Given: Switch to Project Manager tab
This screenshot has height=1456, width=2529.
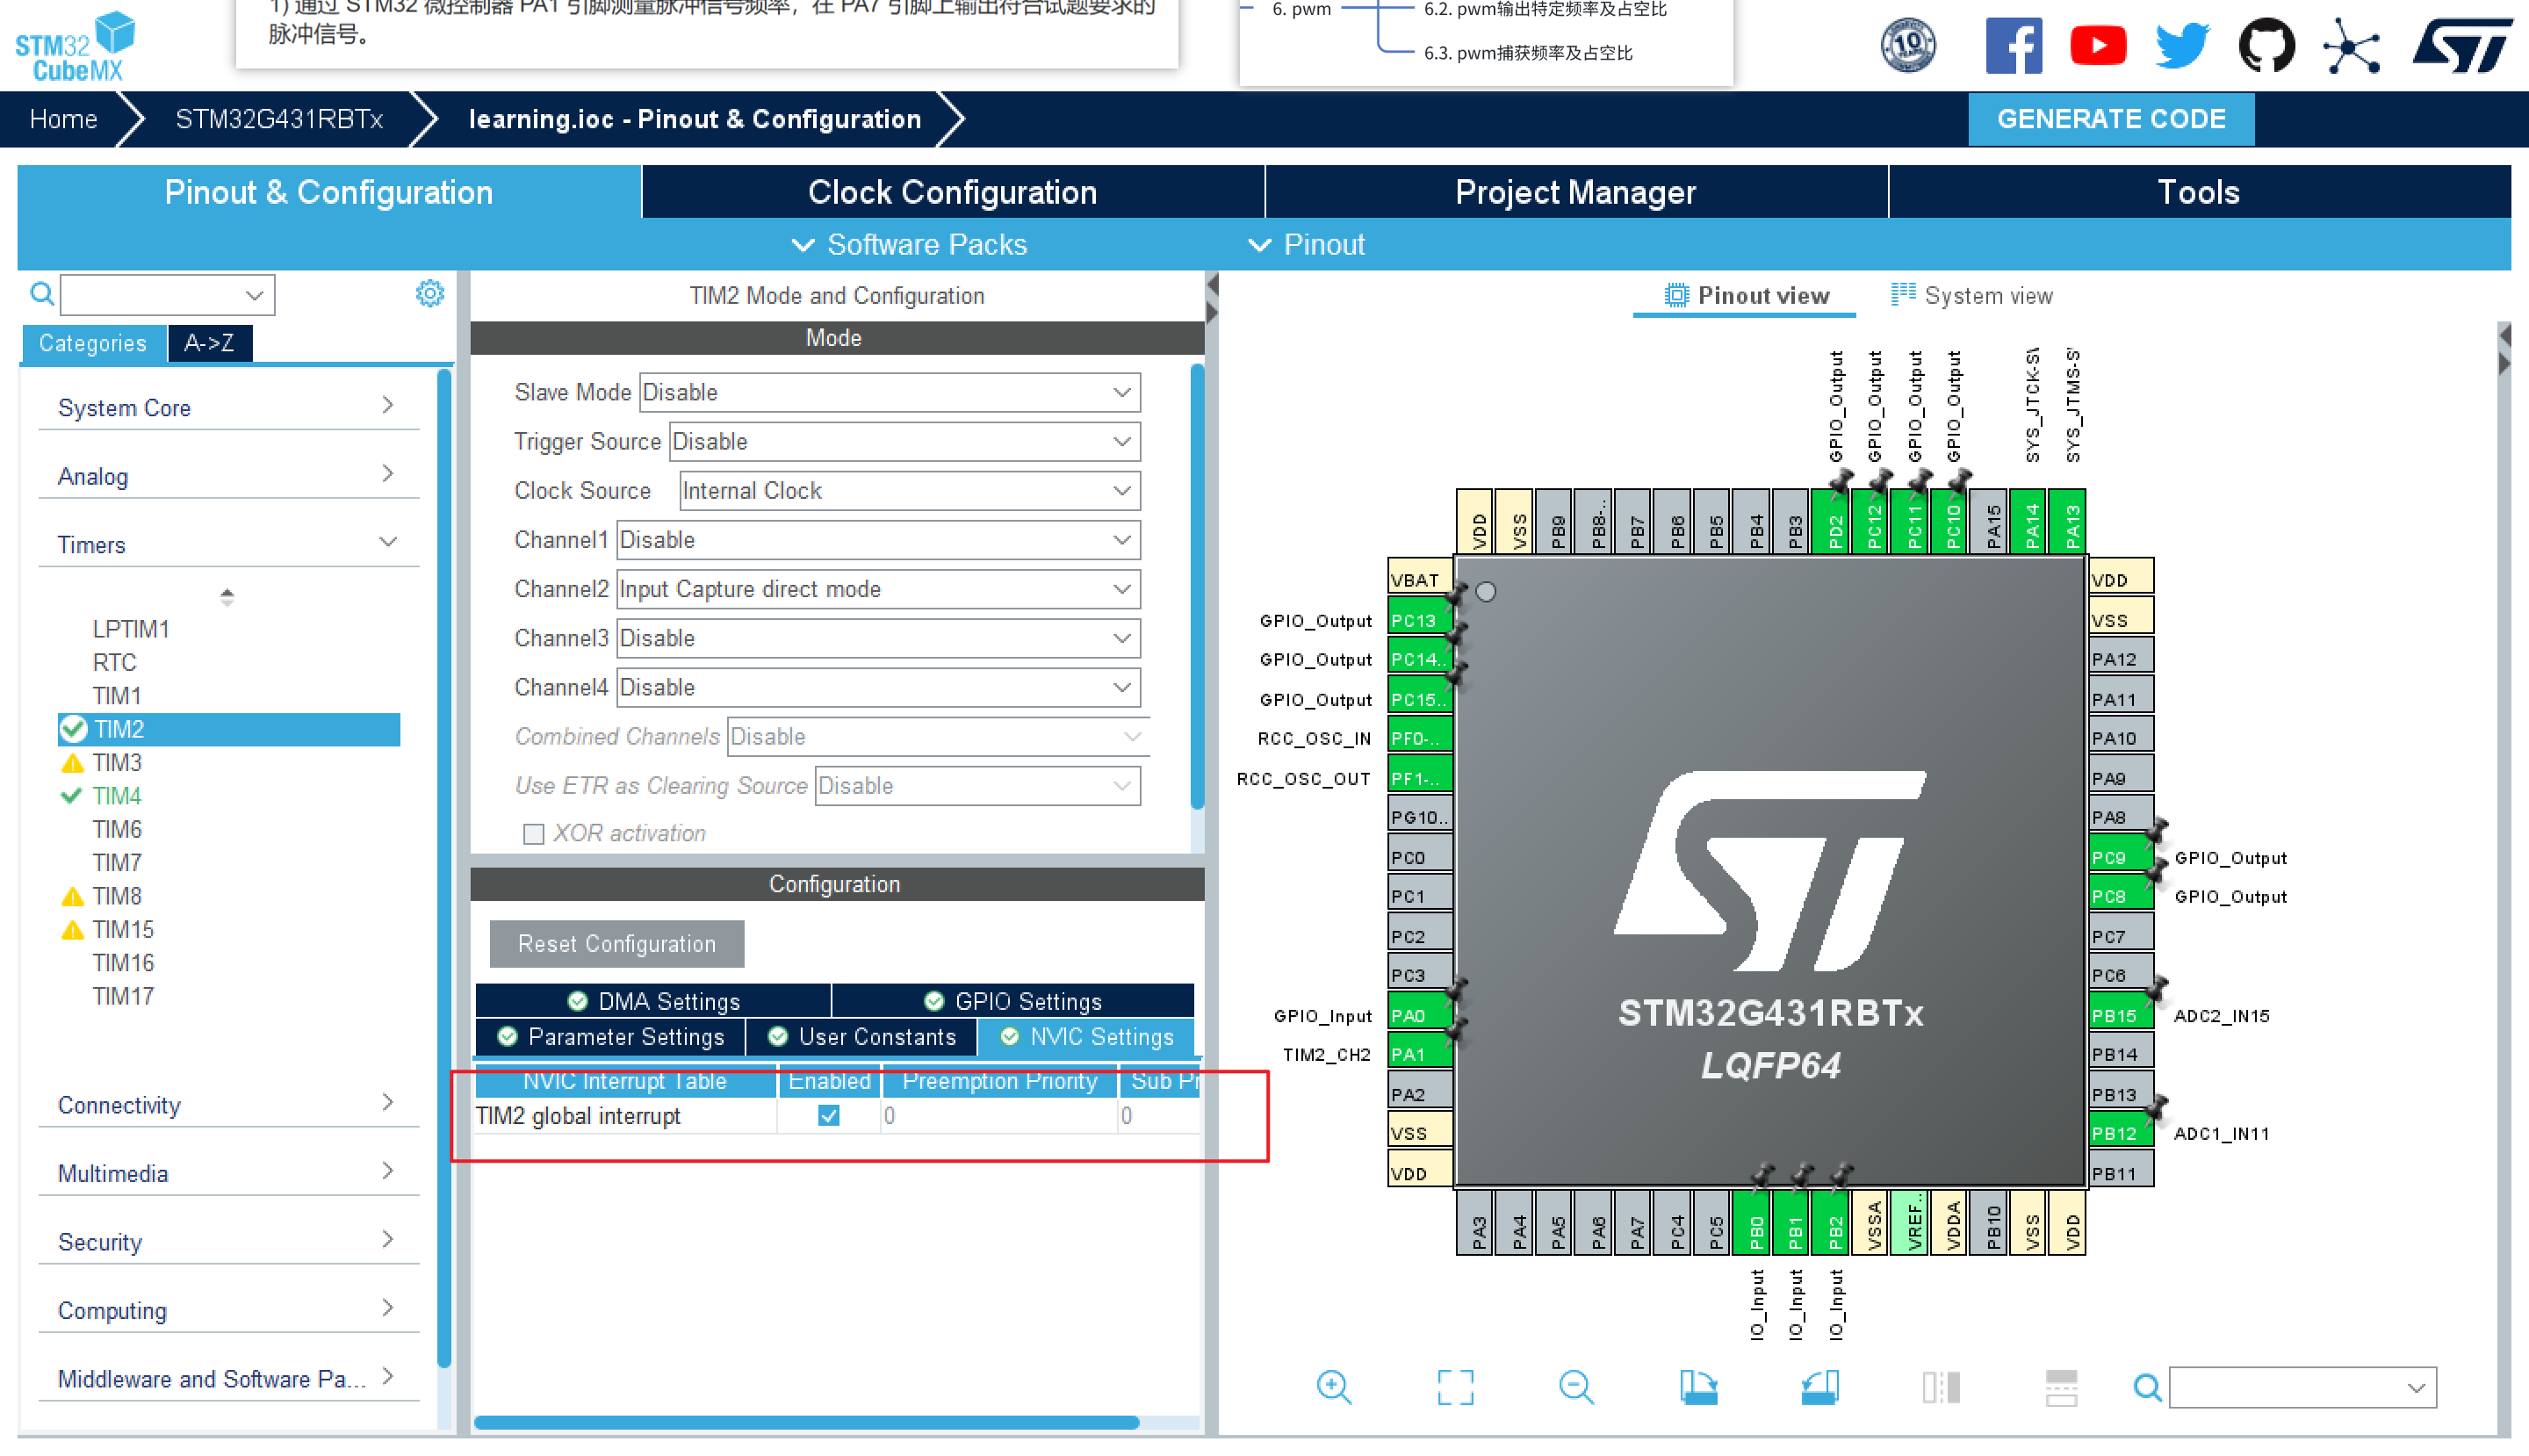Looking at the screenshot, I should coord(1575,192).
